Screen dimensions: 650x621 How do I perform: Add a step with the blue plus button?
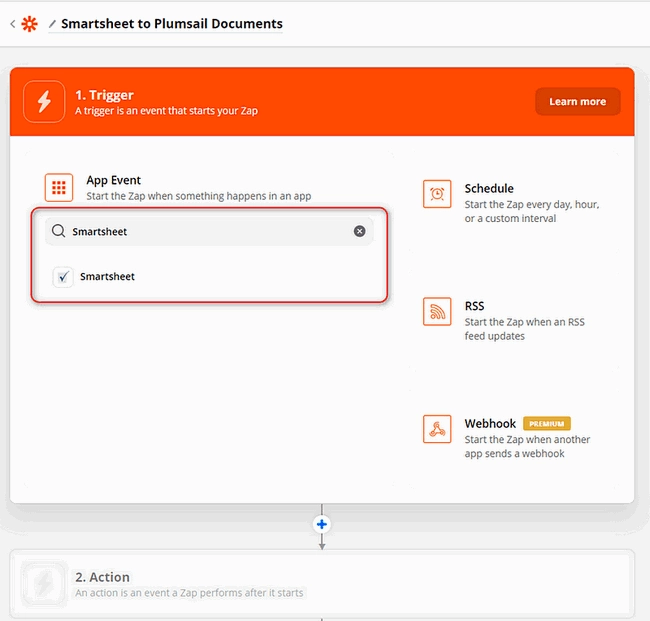point(322,524)
